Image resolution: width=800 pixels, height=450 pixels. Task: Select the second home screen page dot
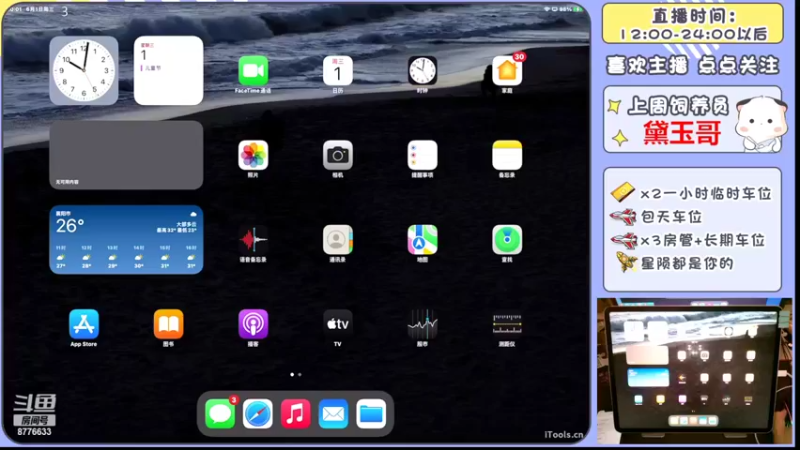(x=299, y=374)
